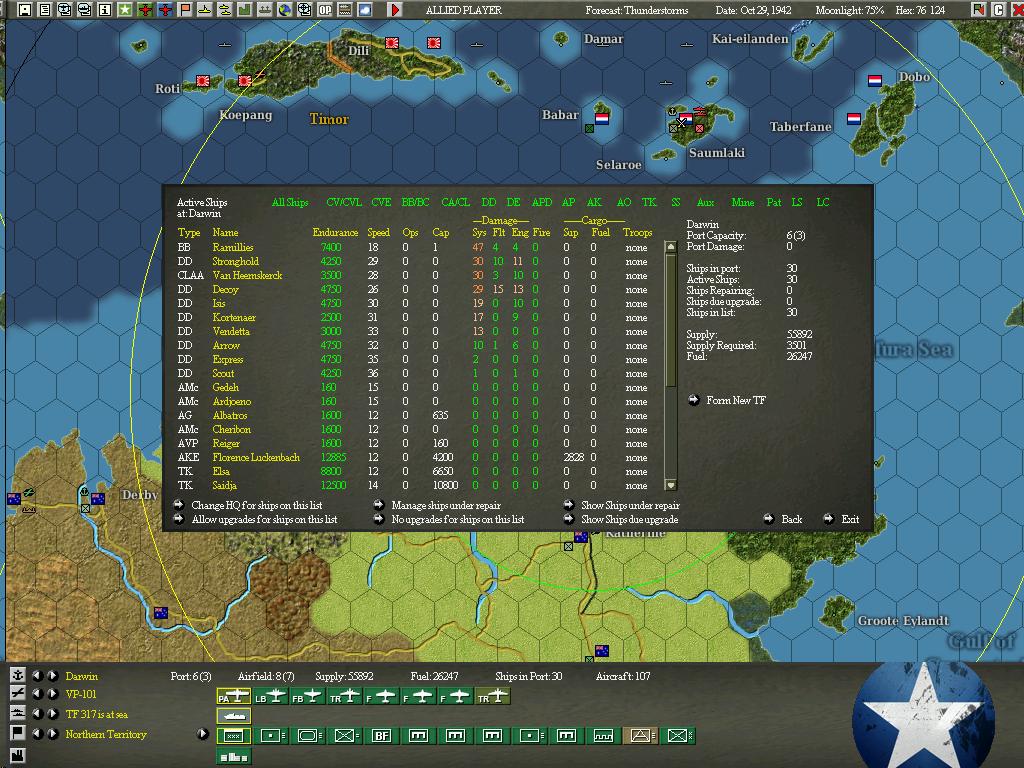Sort ship list by Type column

(189, 232)
